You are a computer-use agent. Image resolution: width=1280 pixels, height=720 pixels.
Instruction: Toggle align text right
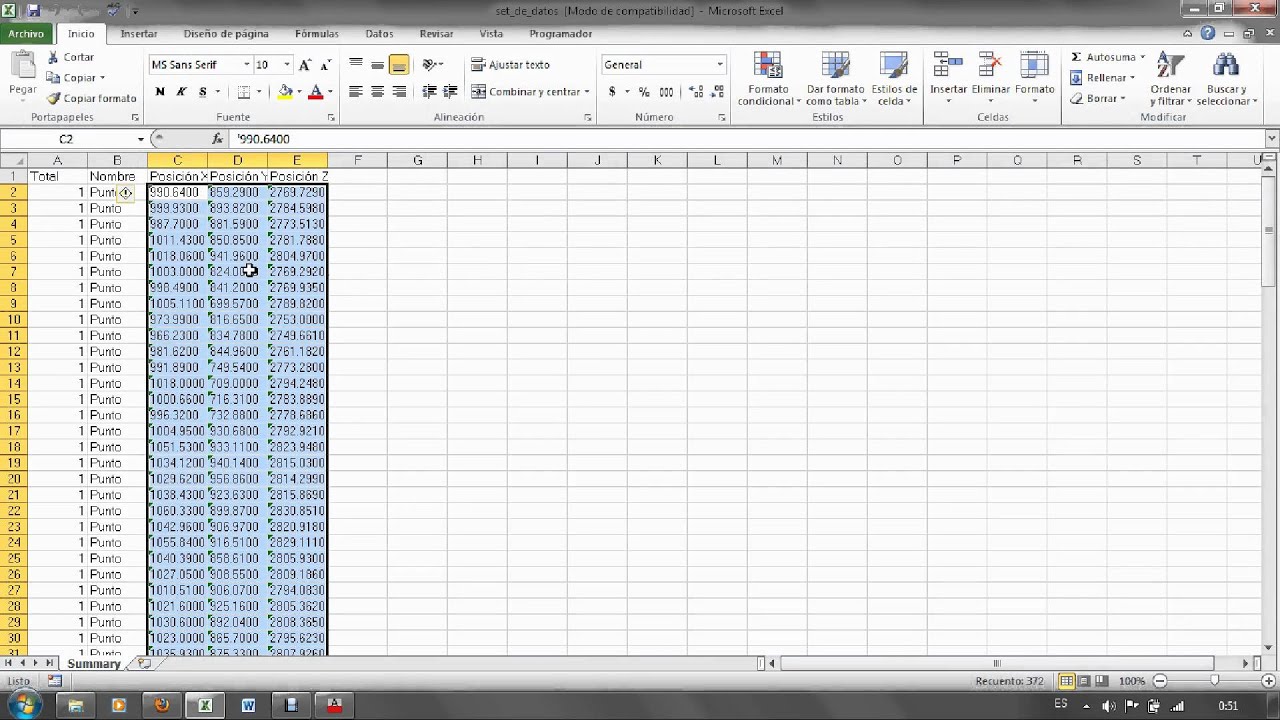click(x=399, y=92)
